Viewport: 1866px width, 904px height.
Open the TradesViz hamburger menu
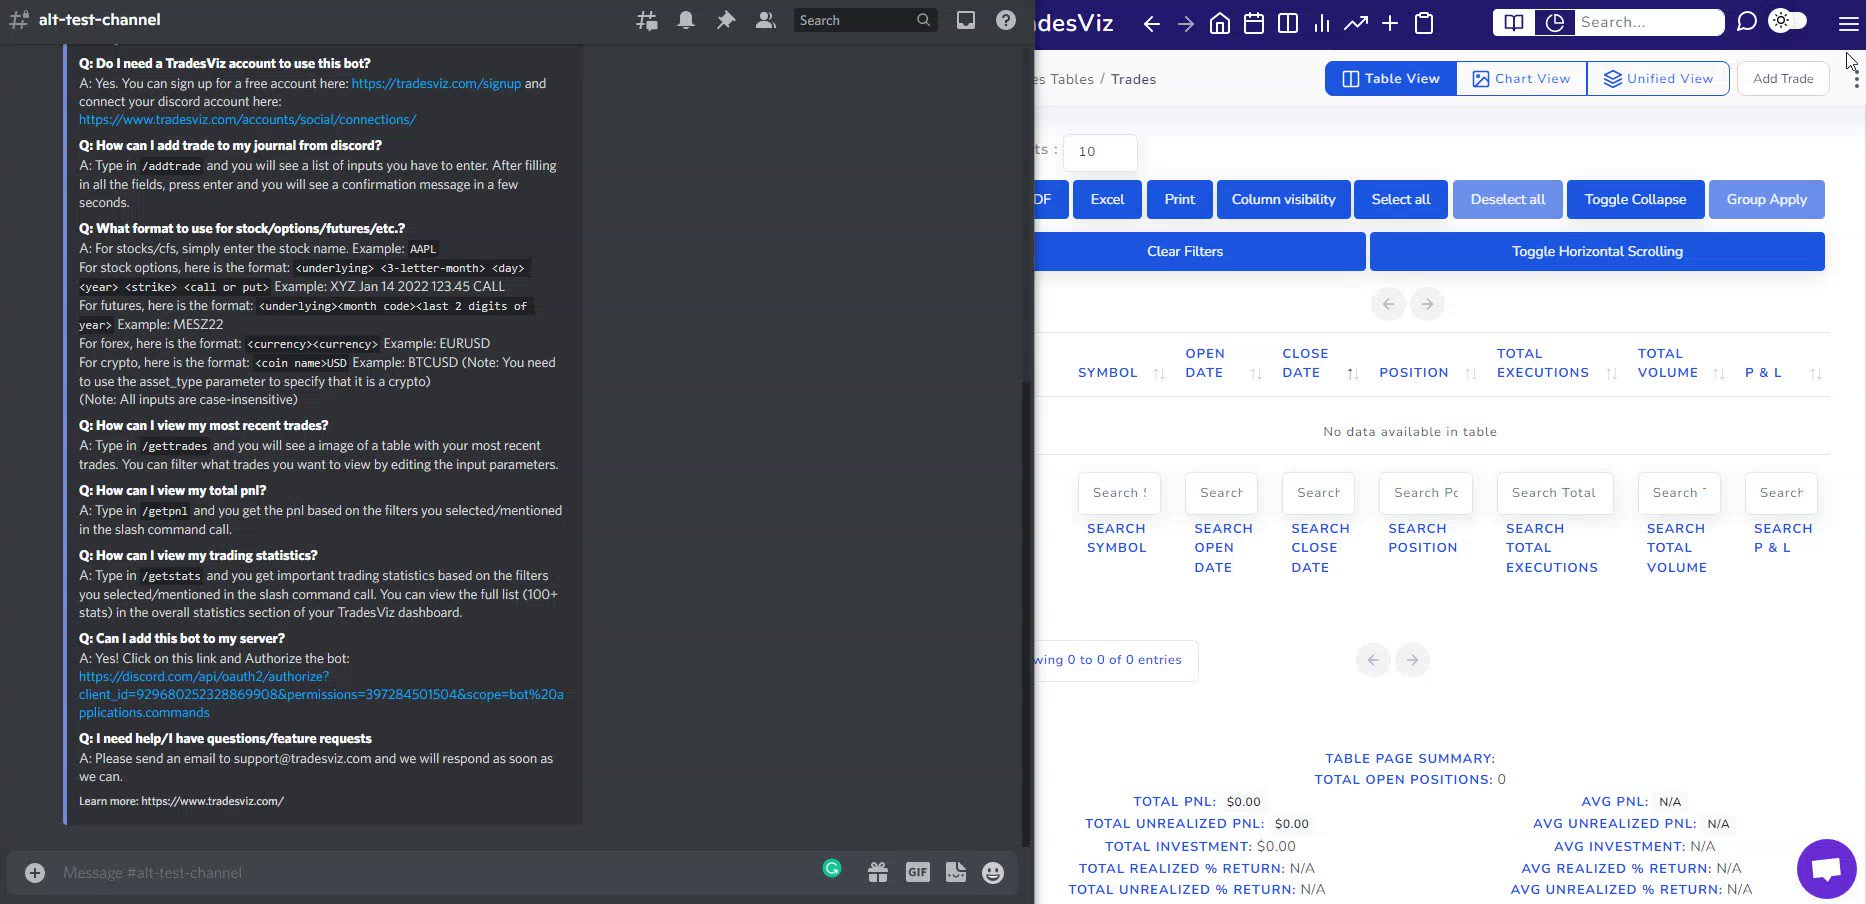[1848, 23]
